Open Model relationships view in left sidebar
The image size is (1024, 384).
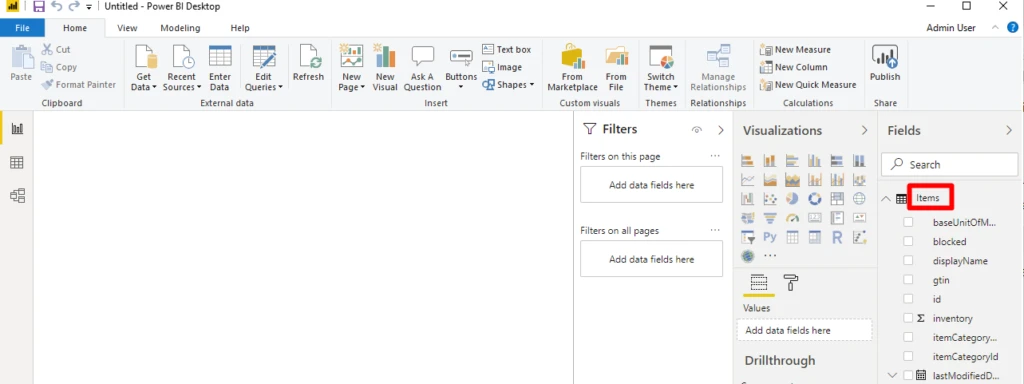pos(18,195)
